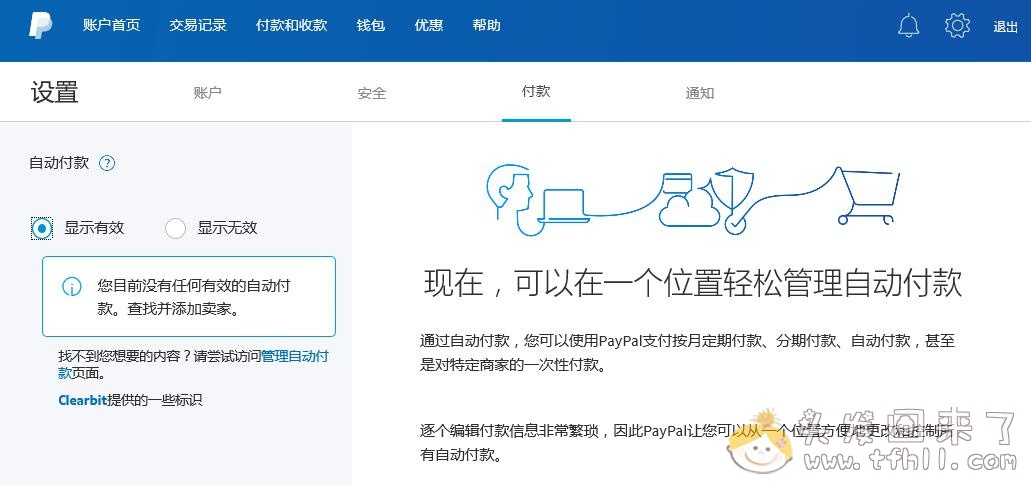Open the 钱包 menu item
The height and width of the screenshot is (485, 1031).
(371, 26)
